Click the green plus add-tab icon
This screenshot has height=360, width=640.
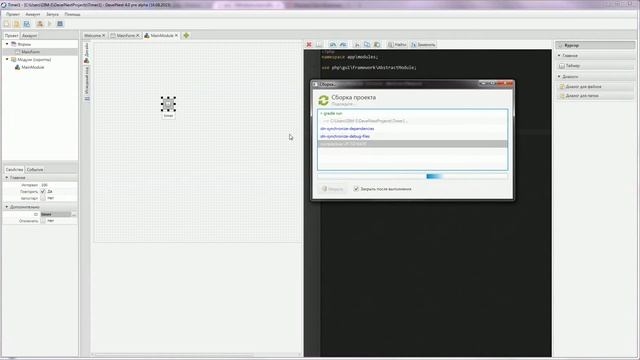(186, 36)
